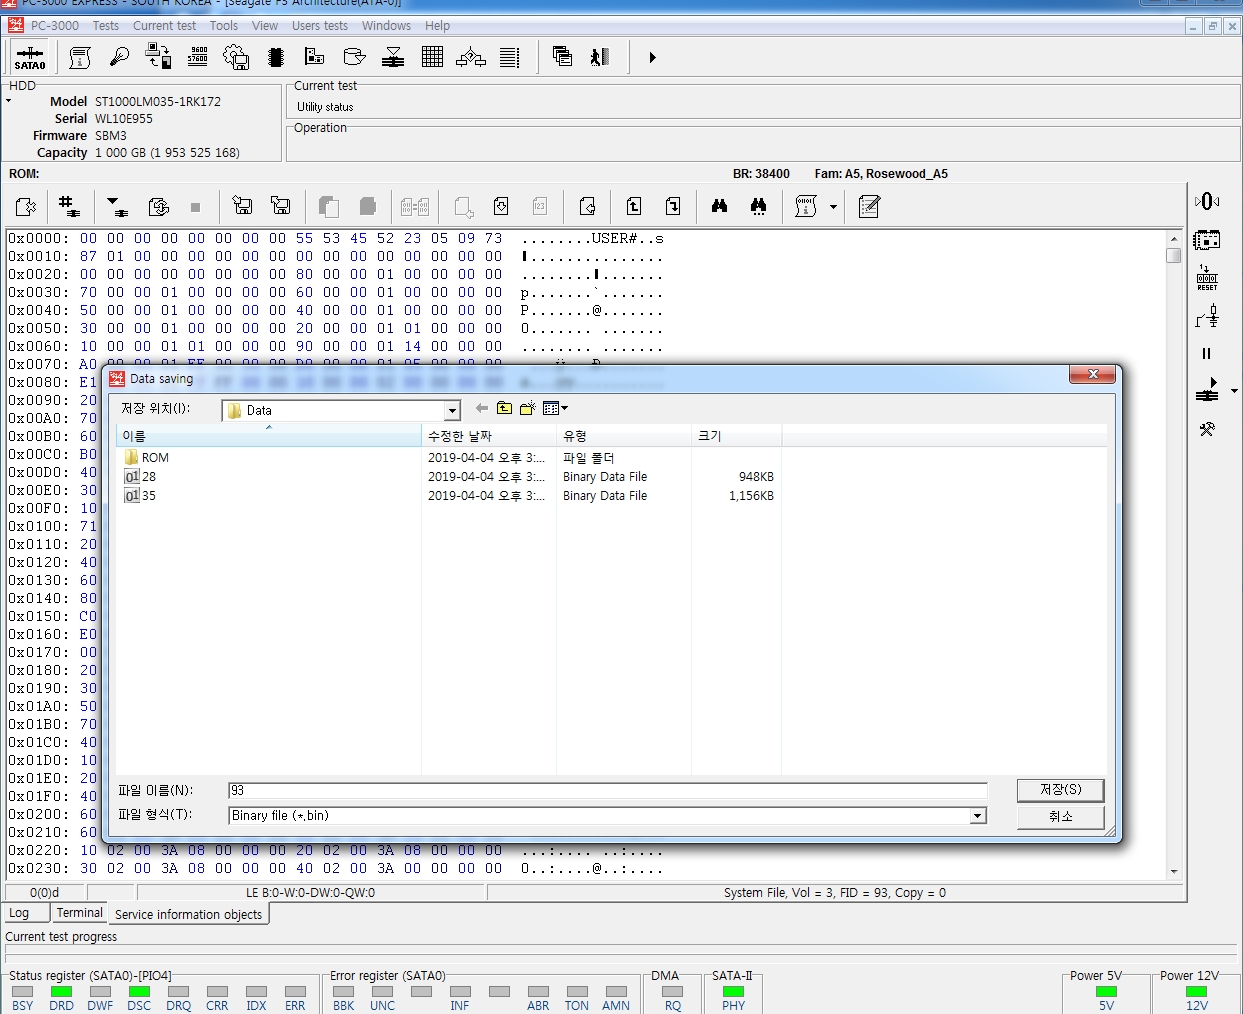
Task: Create a new folder in save dialog
Action: point(527,408)
